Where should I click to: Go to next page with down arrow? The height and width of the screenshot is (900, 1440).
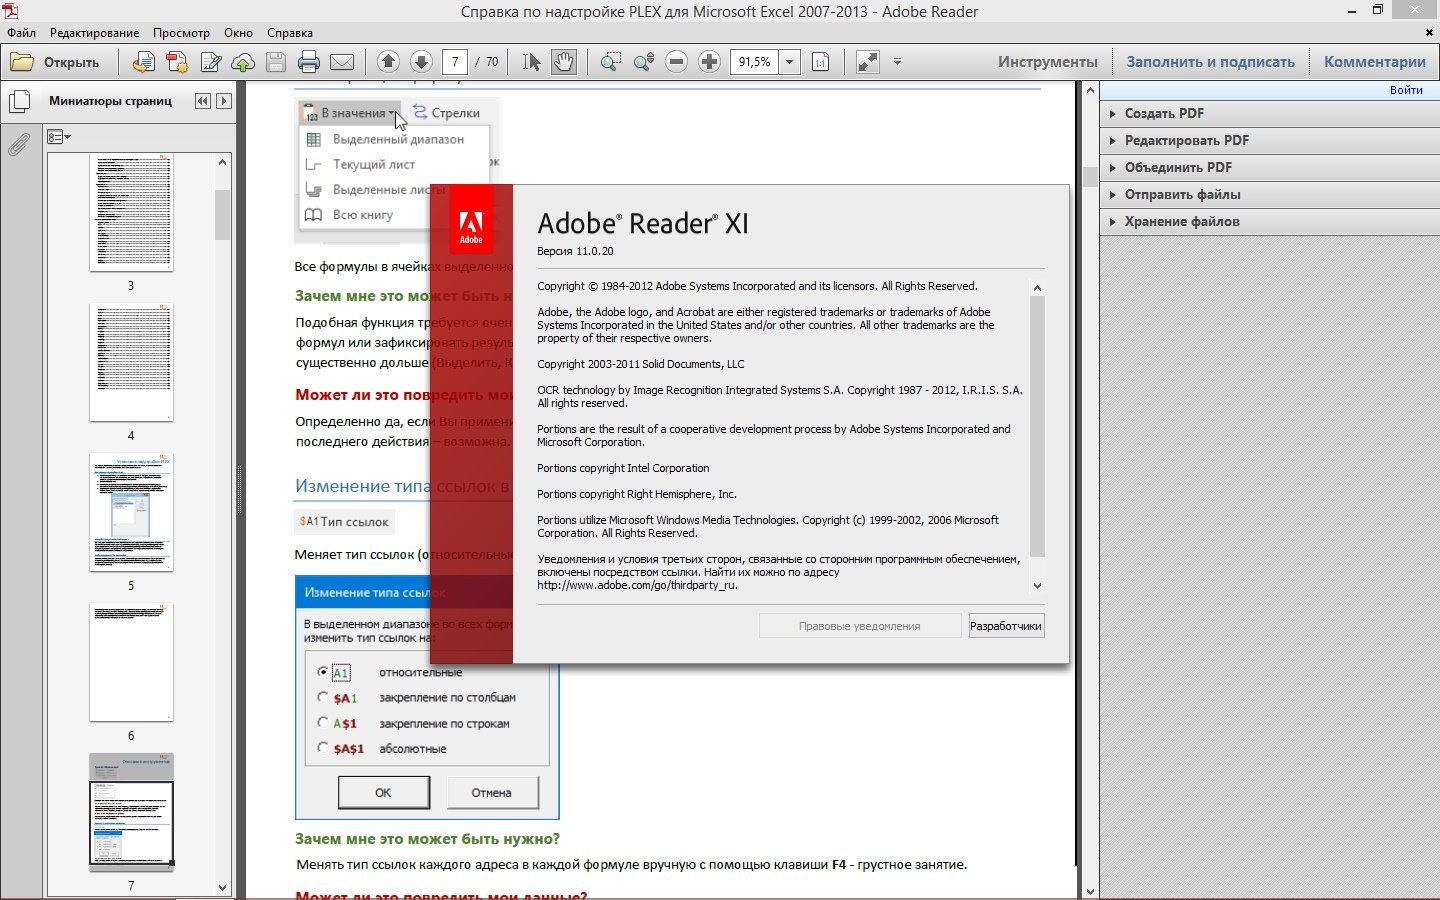(x=421, y=62)
